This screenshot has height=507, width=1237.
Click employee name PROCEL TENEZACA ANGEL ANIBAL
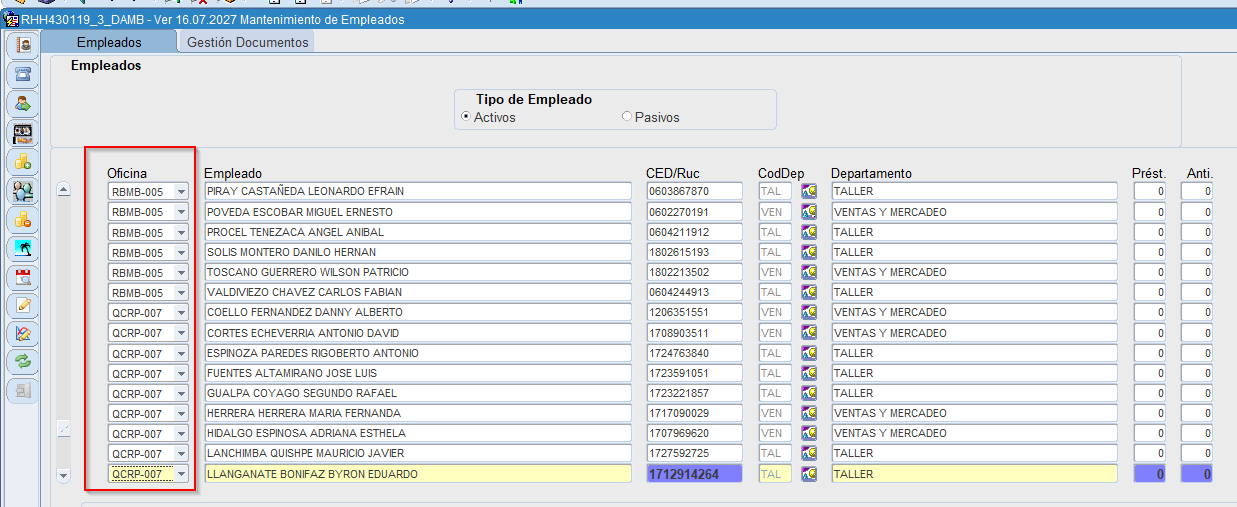[418, 232]
